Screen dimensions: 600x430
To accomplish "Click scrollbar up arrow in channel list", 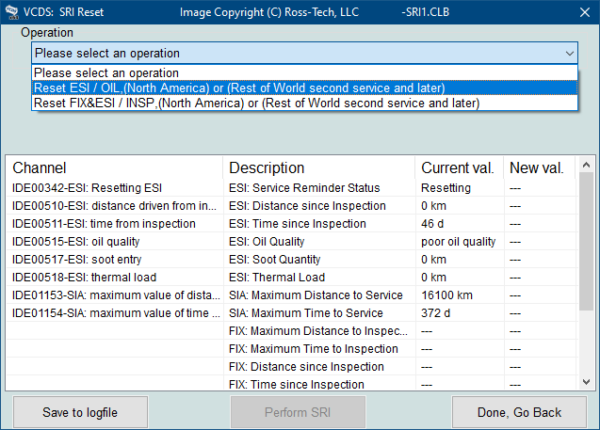I will point(584,165).
